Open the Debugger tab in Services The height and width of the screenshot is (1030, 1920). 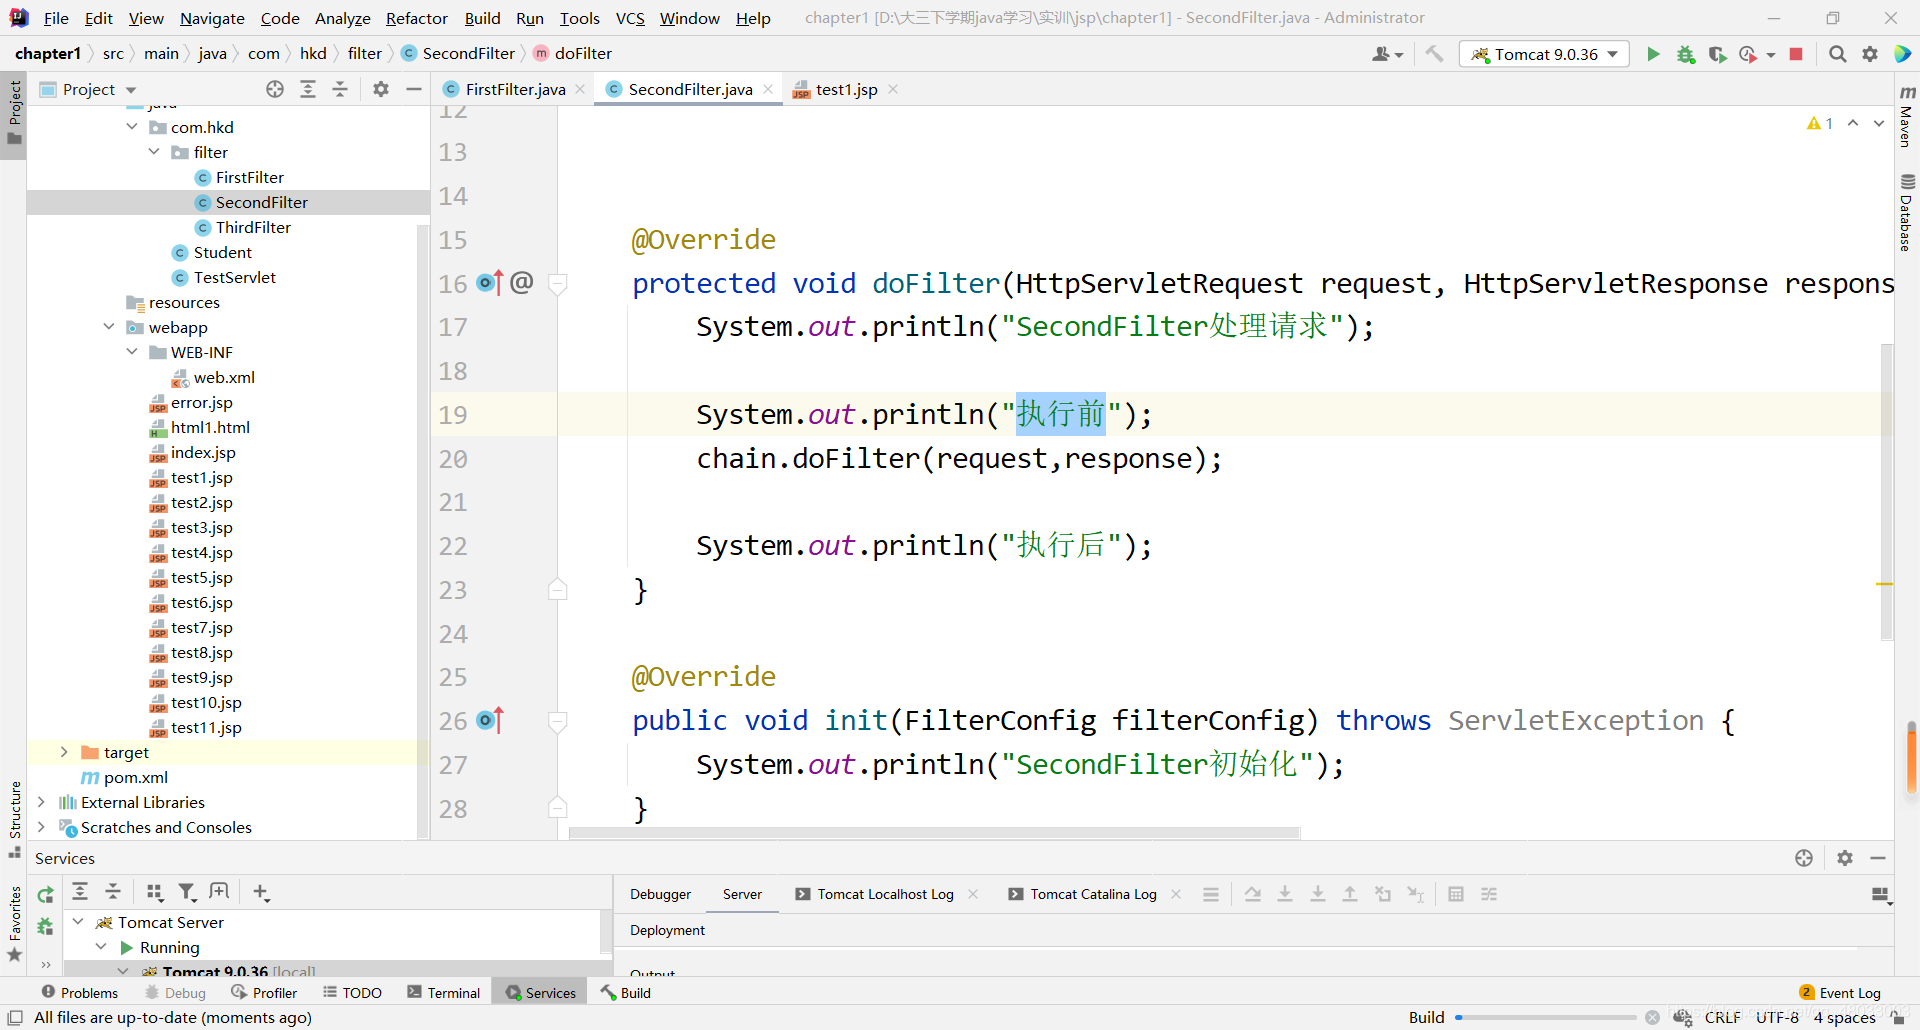(660, 894)
